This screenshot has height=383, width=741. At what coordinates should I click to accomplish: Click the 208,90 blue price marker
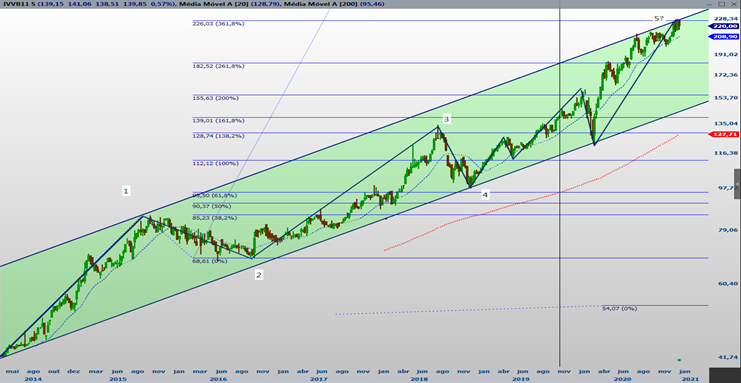tap(724, 36)
